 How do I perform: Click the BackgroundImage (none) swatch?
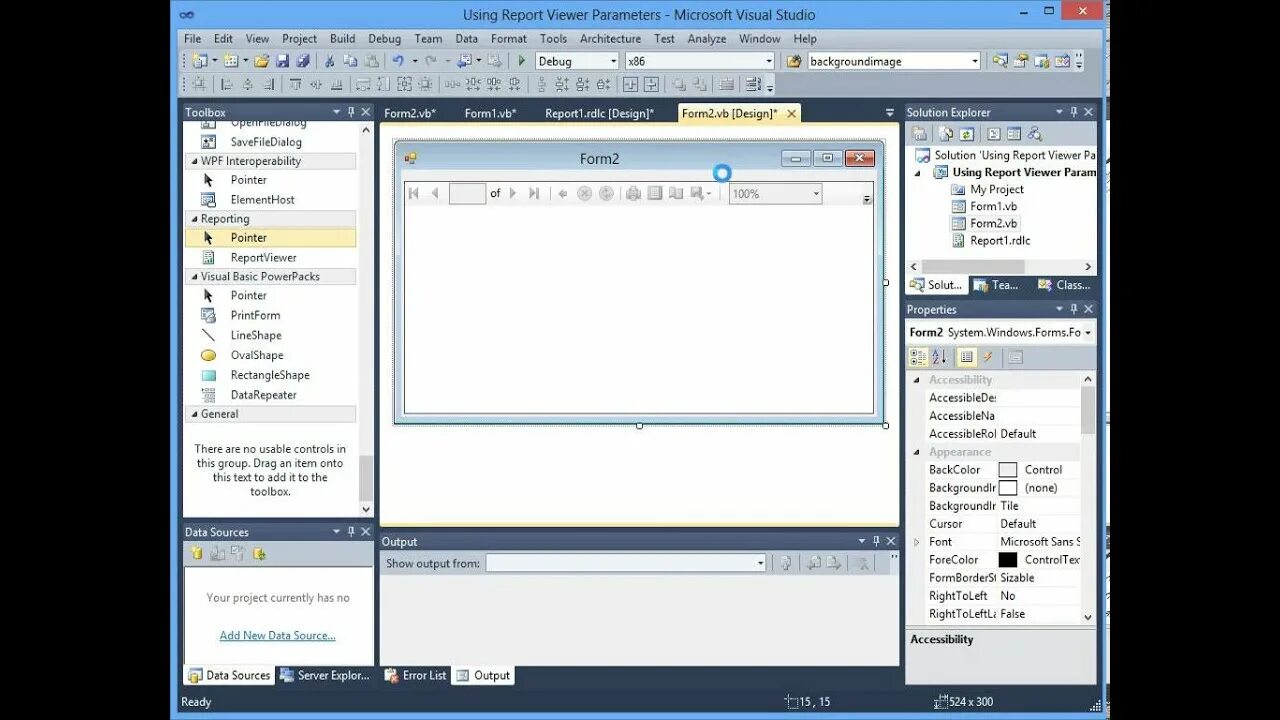[x=1008, y=488]
